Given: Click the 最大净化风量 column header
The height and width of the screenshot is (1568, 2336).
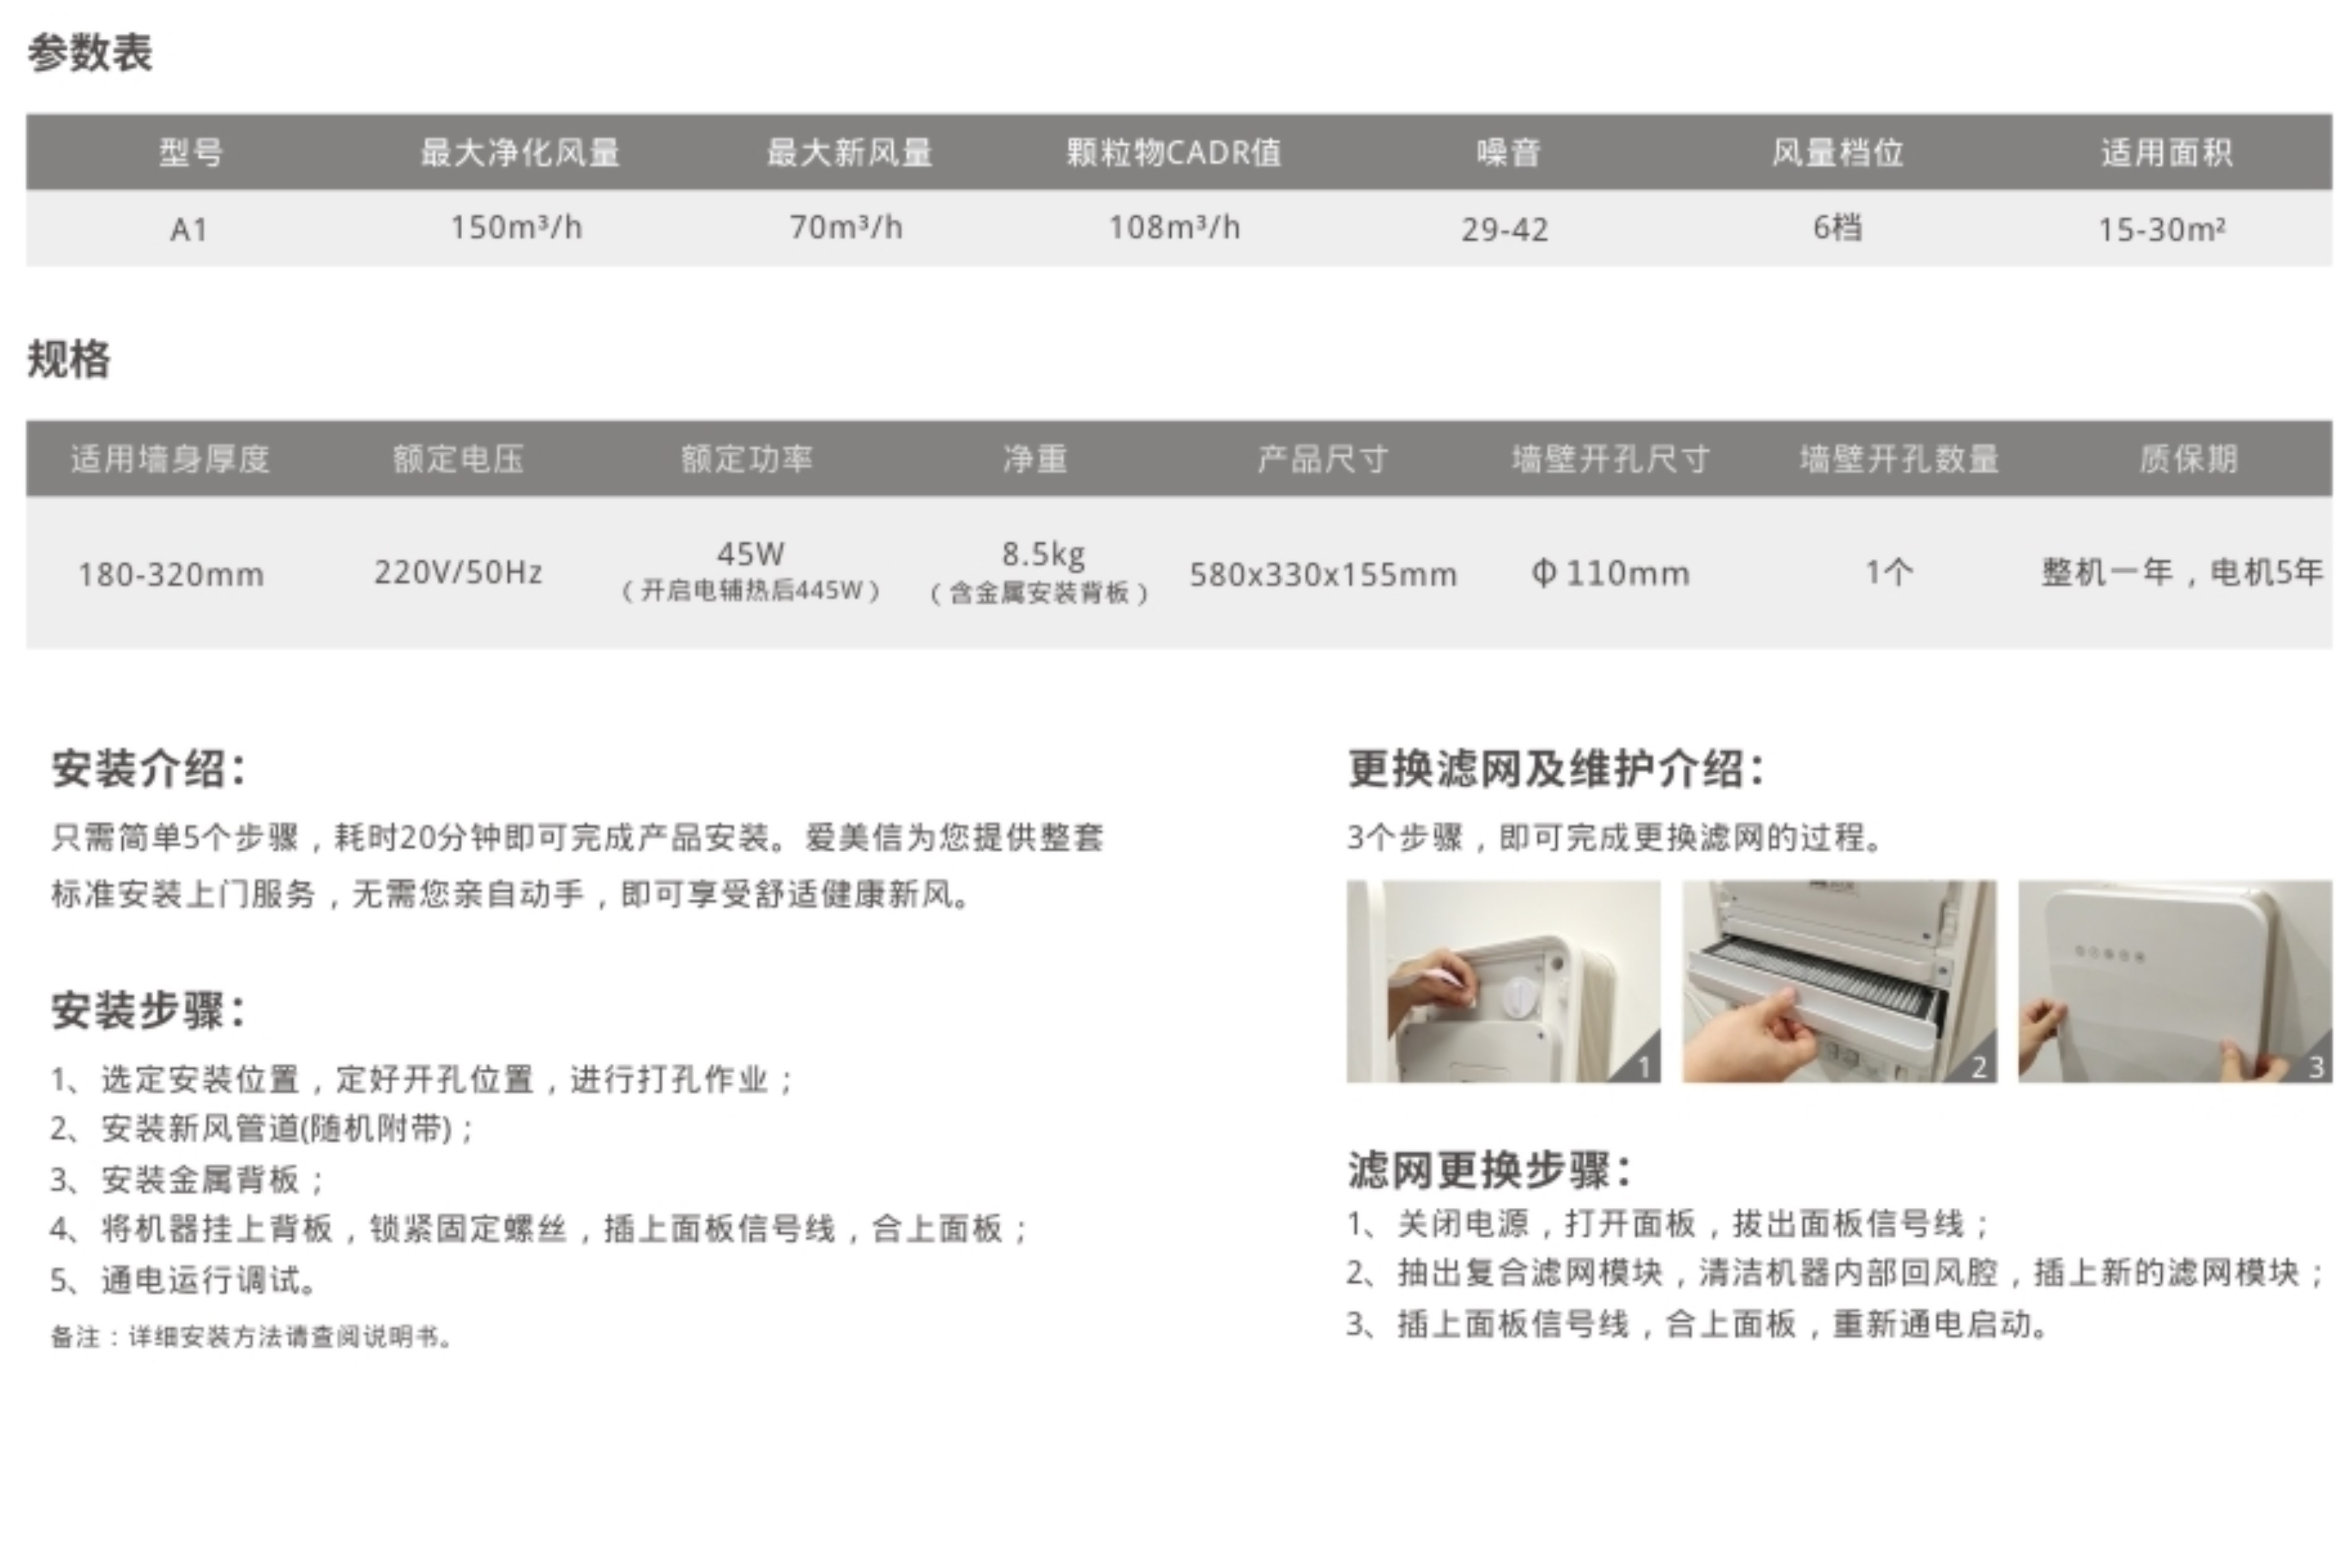Looking at the screenshot, I should coord(519,153).
